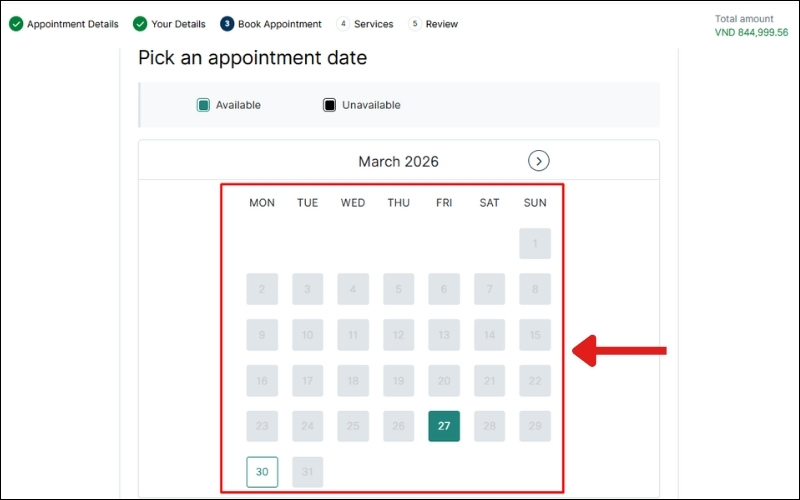
Task: Click the total amount VND 844,999.56
Action: coord(751,32)
